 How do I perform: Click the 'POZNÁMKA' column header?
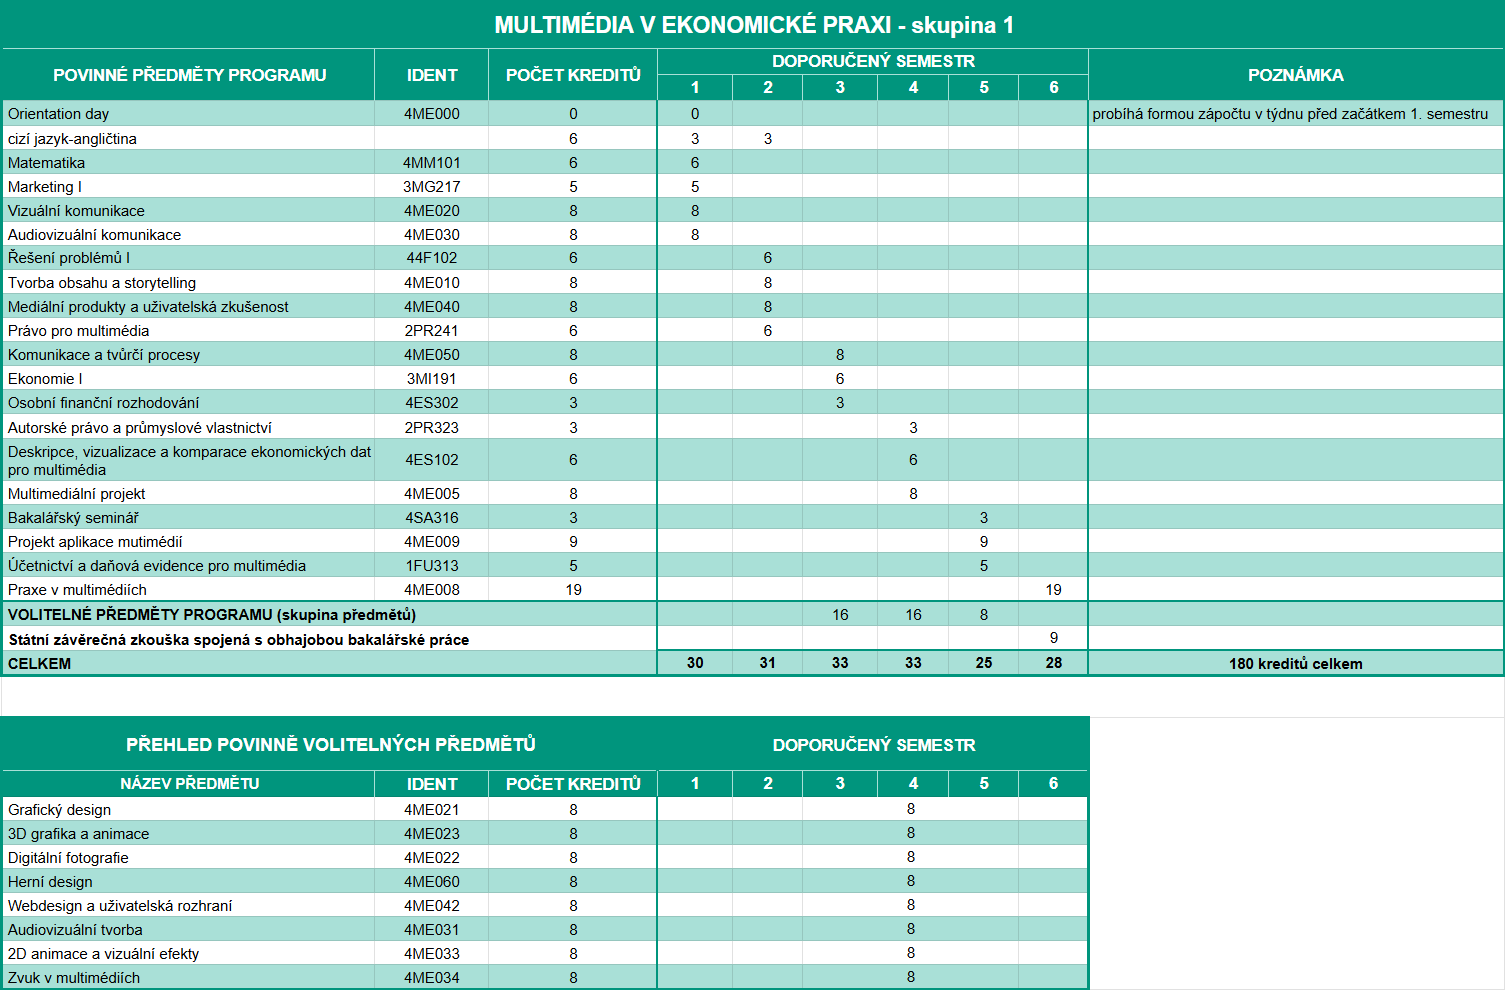[x=1295, y=75]
